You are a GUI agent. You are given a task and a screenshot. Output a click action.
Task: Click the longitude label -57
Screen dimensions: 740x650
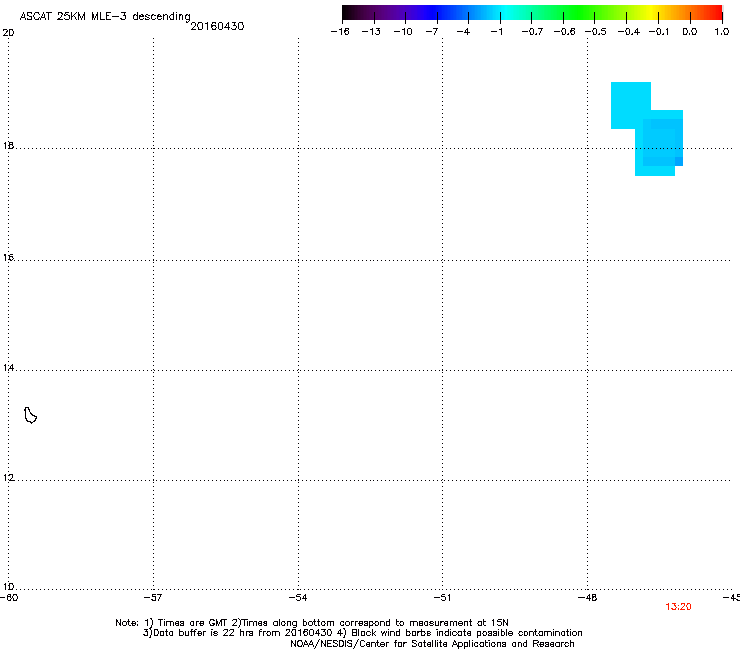pyautogui.click(x=152, y=598)
